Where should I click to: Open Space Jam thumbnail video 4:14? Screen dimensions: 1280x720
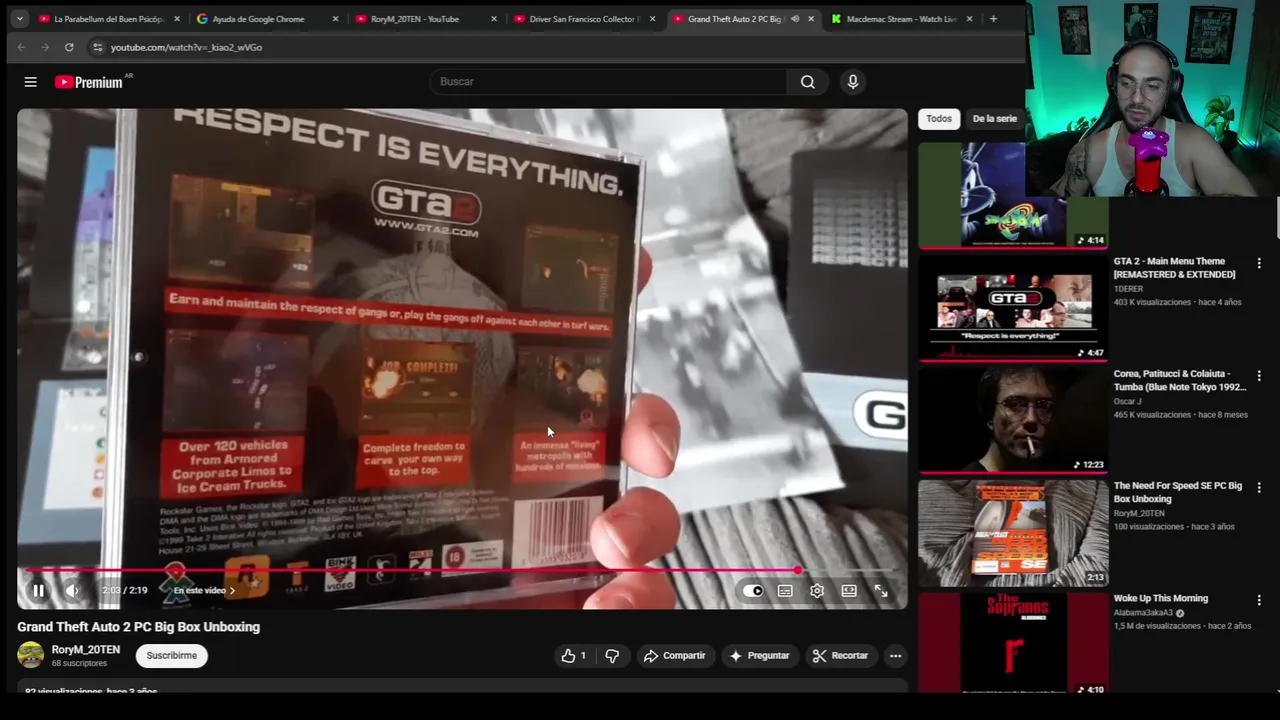point(1013,195)
